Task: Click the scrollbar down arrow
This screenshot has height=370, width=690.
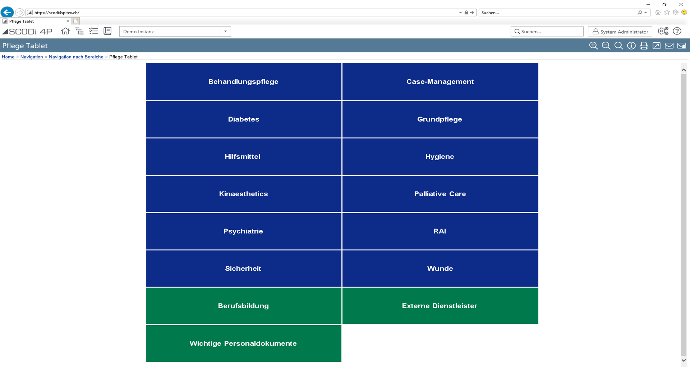Action: 683,360
